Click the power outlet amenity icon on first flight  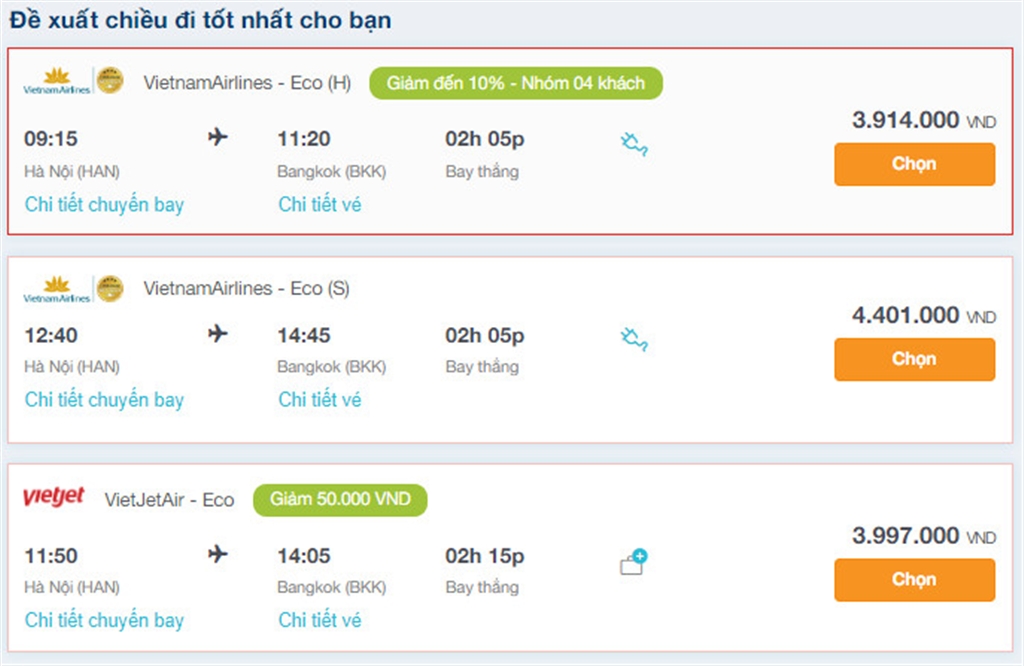click(634, 145)
